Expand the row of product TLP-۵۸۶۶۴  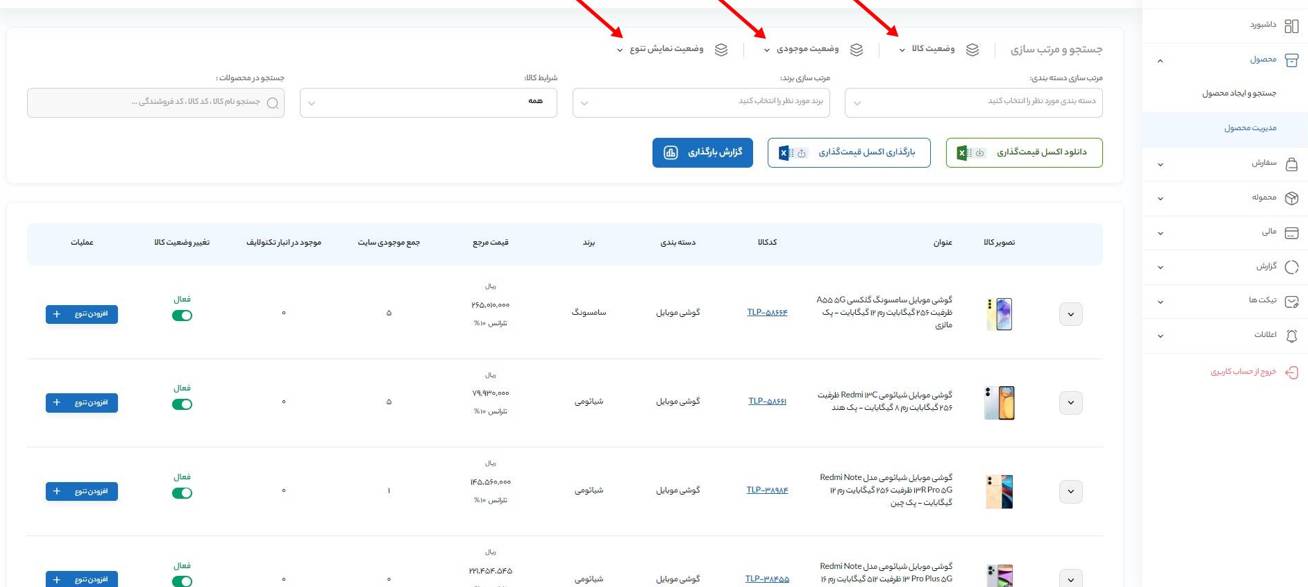[x=1071, y=314]
